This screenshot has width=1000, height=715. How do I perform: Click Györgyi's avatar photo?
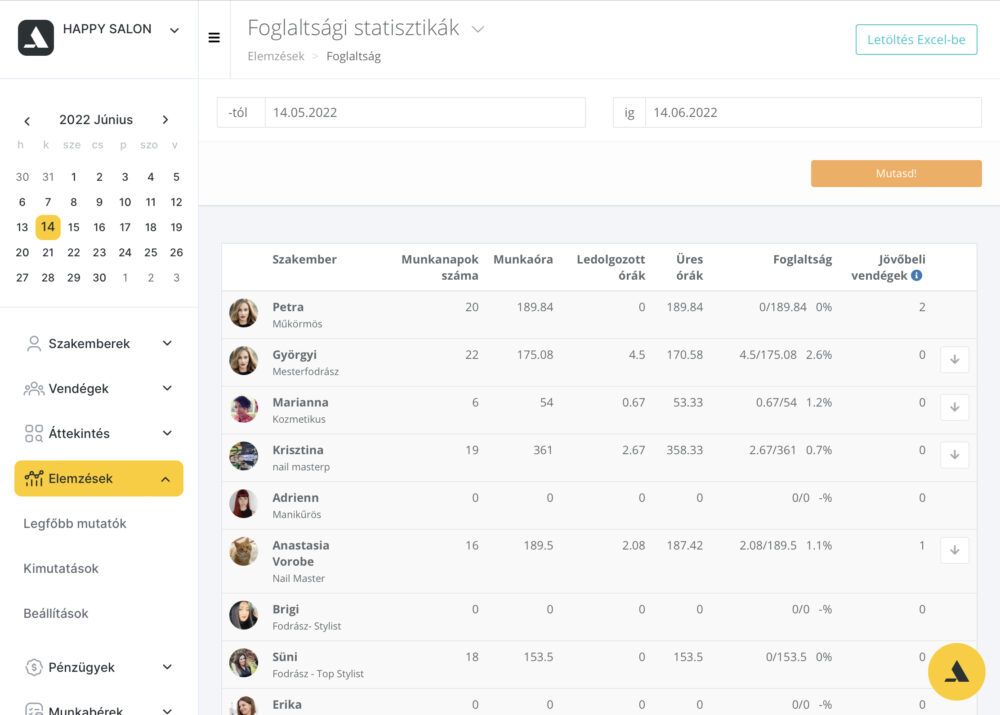[244, 360]
